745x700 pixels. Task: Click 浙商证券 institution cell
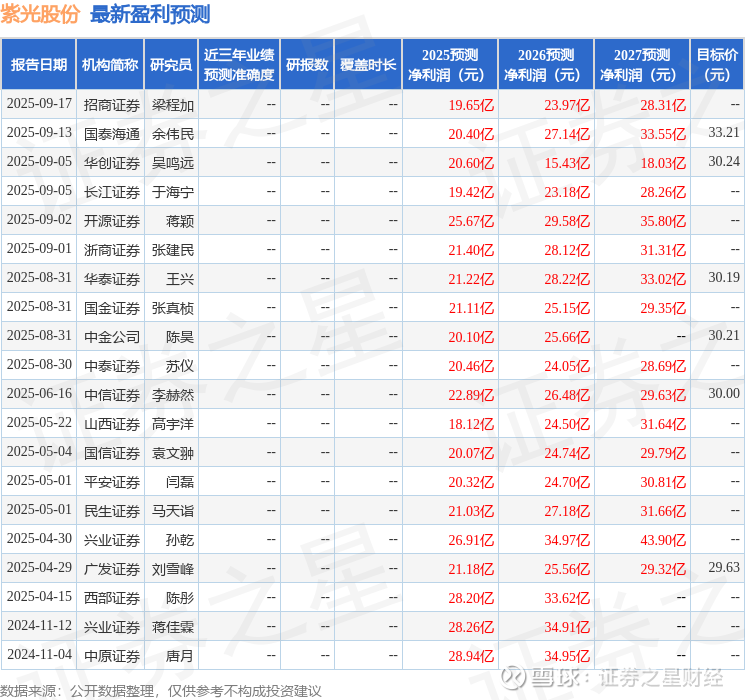click(x=112, y=250)
